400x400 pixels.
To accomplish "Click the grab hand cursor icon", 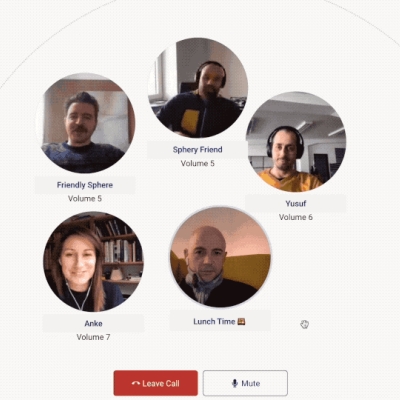I will coord(304,324).
